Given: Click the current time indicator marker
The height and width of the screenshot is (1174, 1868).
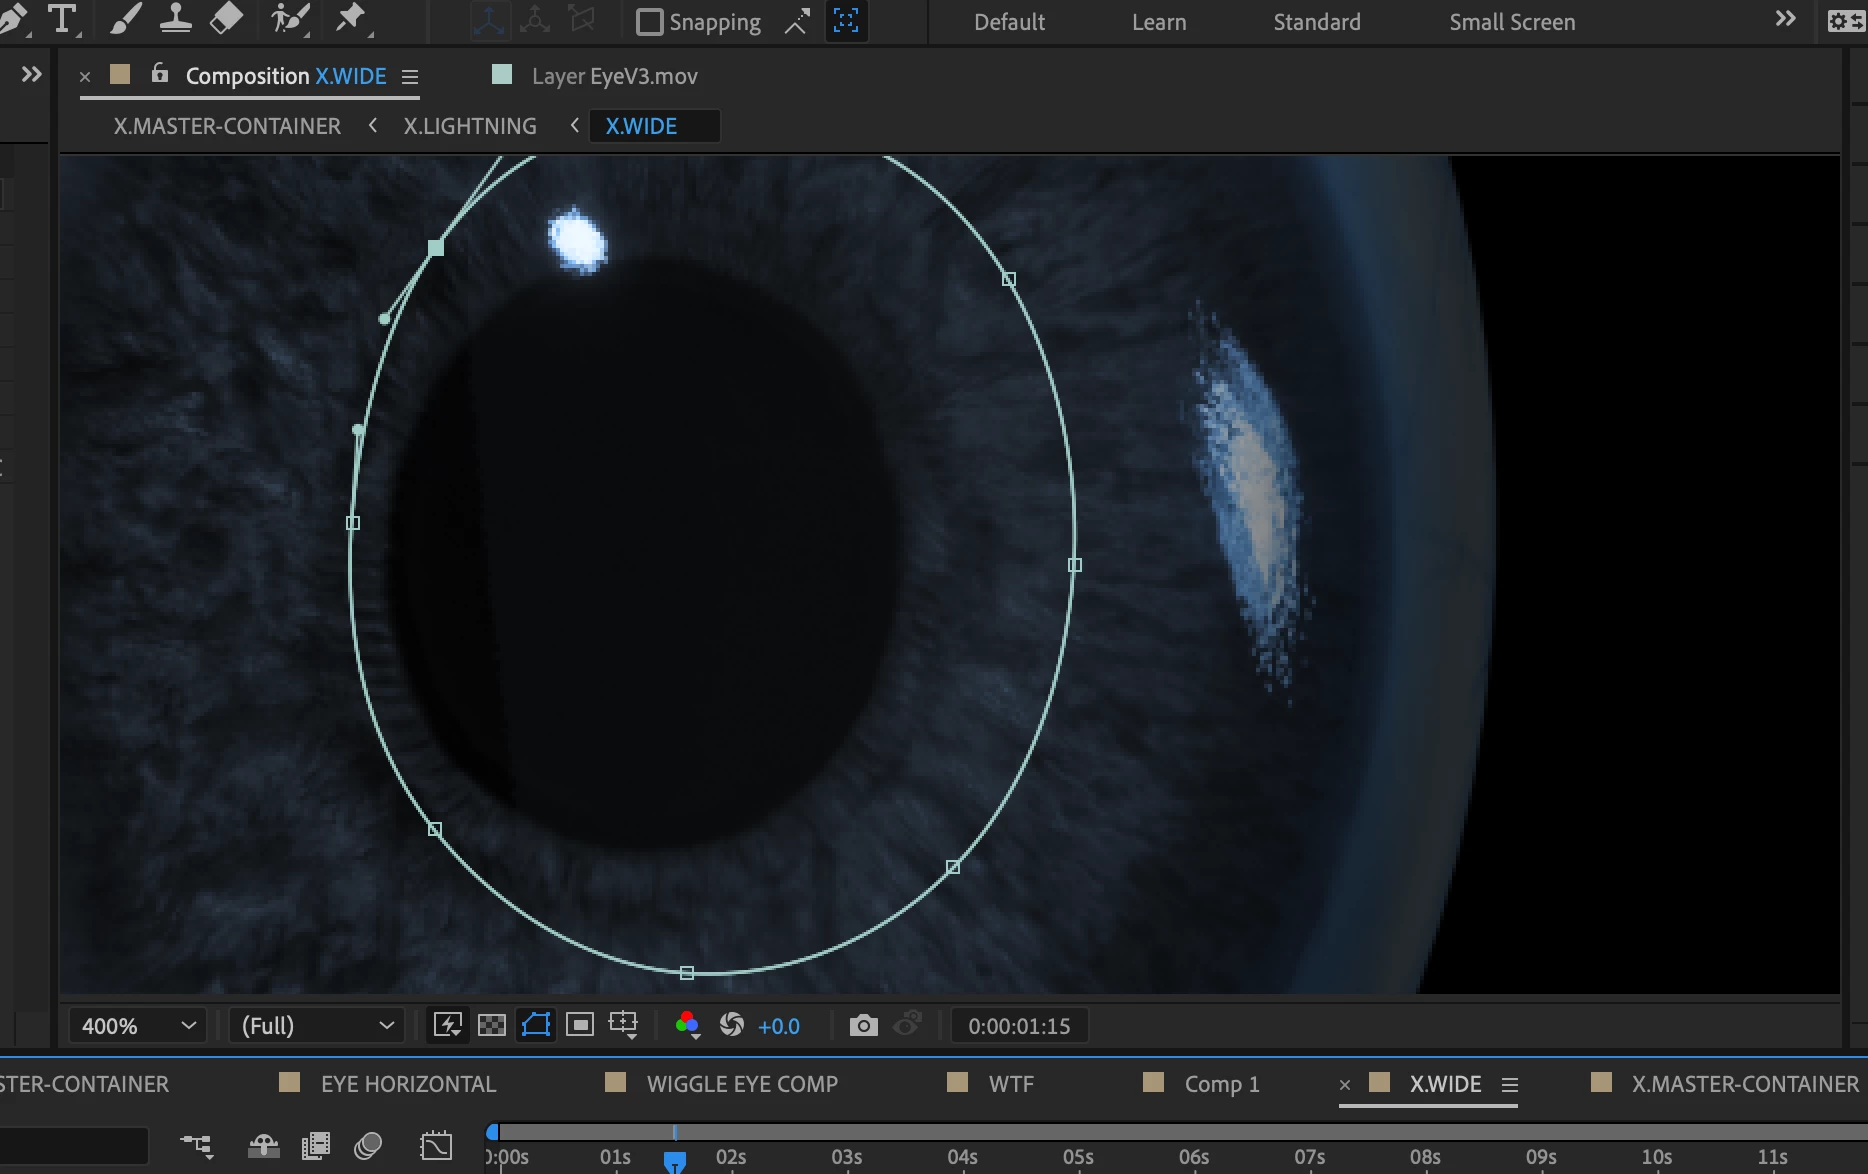Looking at the screenshot, I should click(675, 1162).
